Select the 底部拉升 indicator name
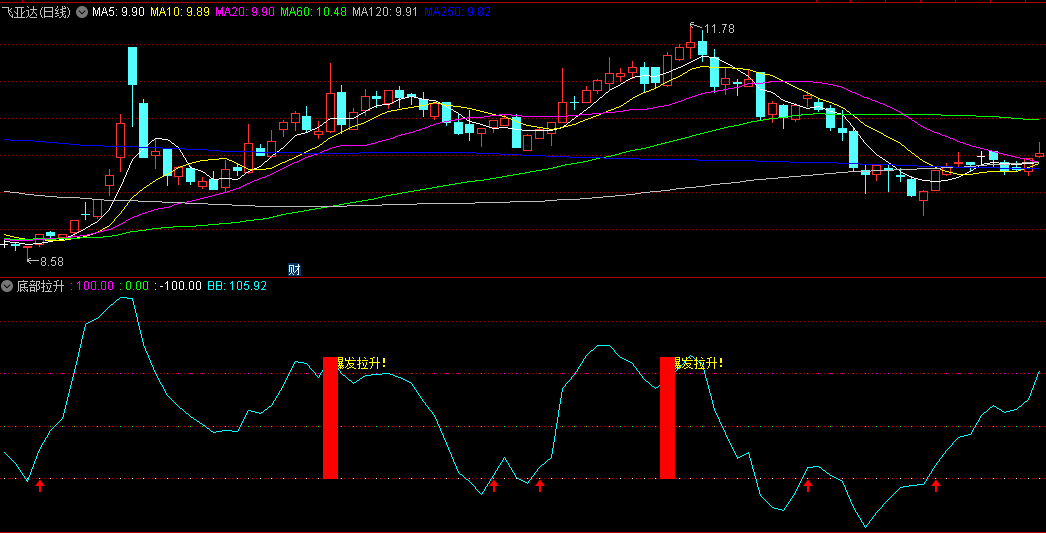 [40, 286]
